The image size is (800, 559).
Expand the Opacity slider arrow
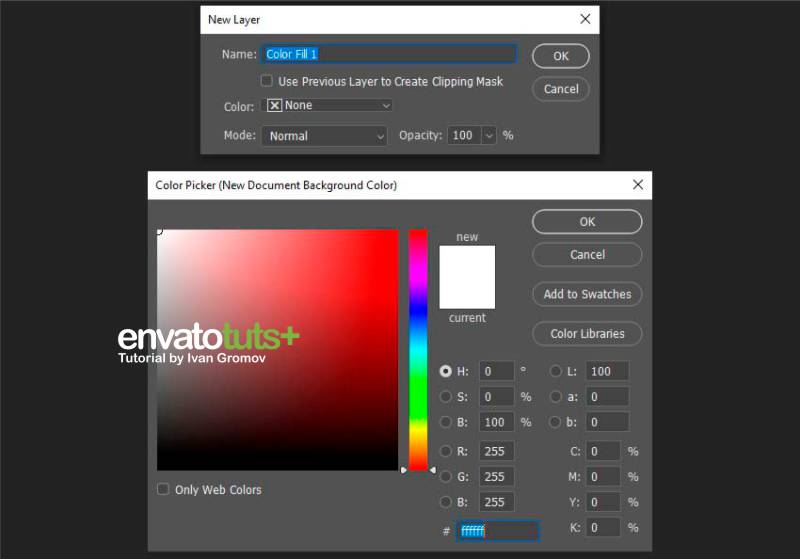(x=489, y=136)
